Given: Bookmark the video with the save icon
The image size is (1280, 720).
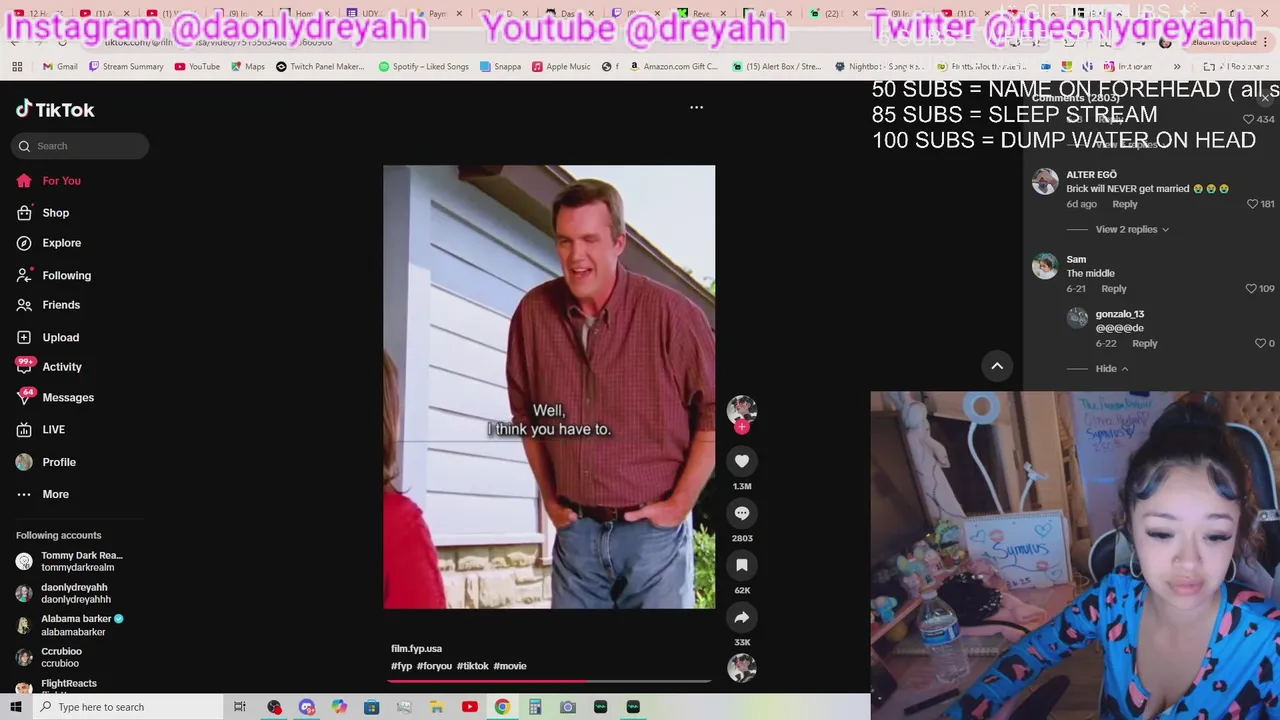Looking at the screenshot, I should pos(742,565).
